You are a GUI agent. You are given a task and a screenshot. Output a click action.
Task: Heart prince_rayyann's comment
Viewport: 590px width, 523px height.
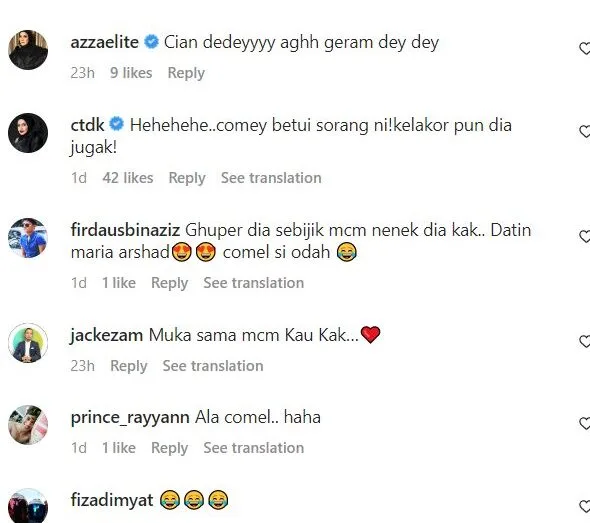click(x=585, y=424)
